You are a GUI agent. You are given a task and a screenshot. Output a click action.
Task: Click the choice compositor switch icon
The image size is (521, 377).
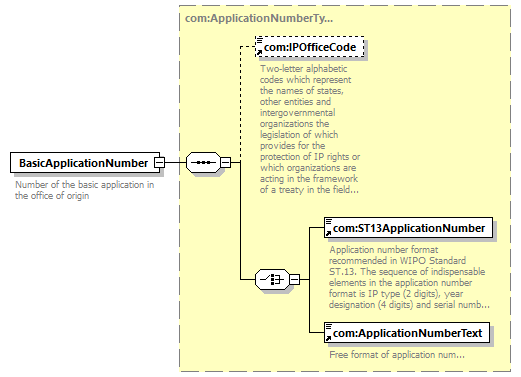(x=272, y=279)
